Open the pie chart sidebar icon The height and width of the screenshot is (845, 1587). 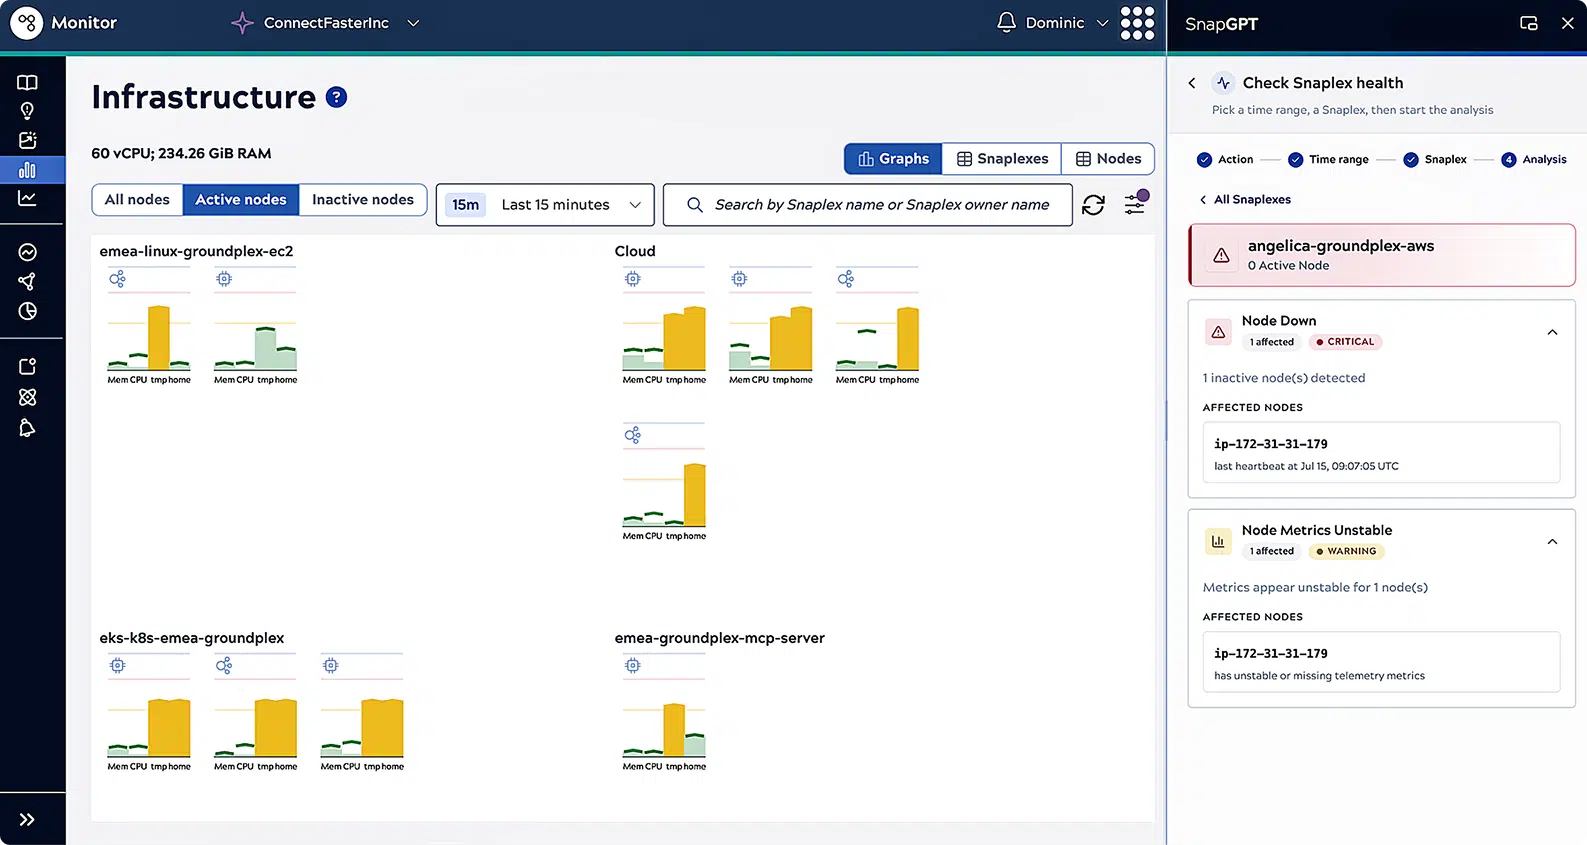27,311
